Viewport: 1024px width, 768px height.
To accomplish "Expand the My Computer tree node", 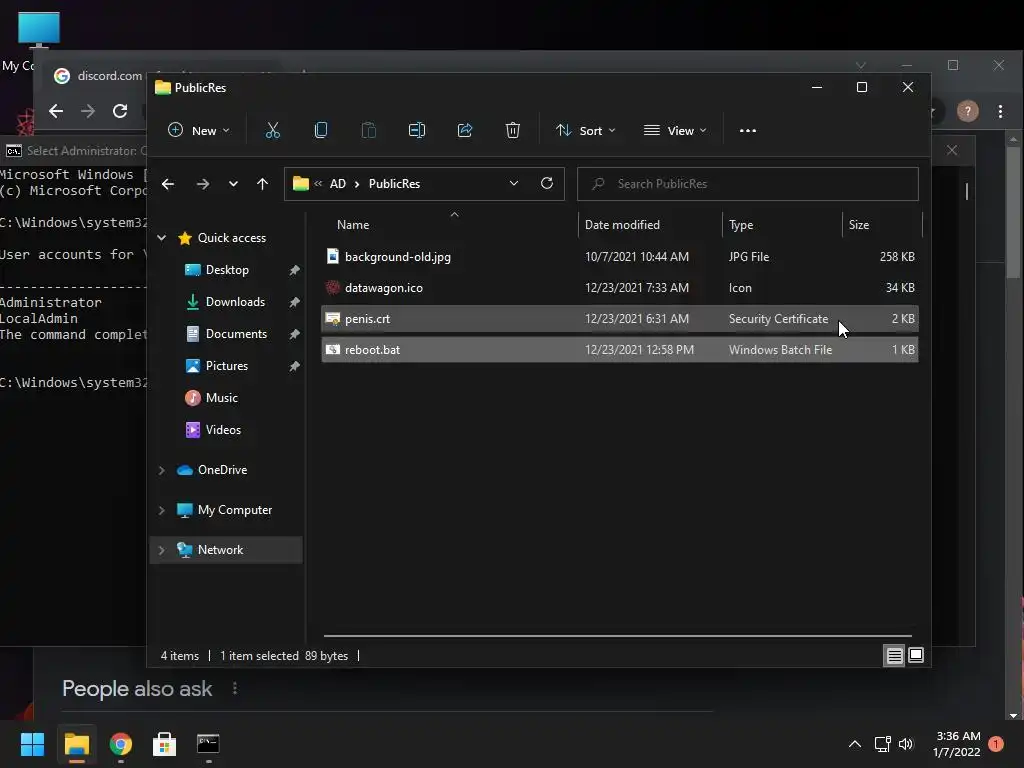I will point(161,510).
